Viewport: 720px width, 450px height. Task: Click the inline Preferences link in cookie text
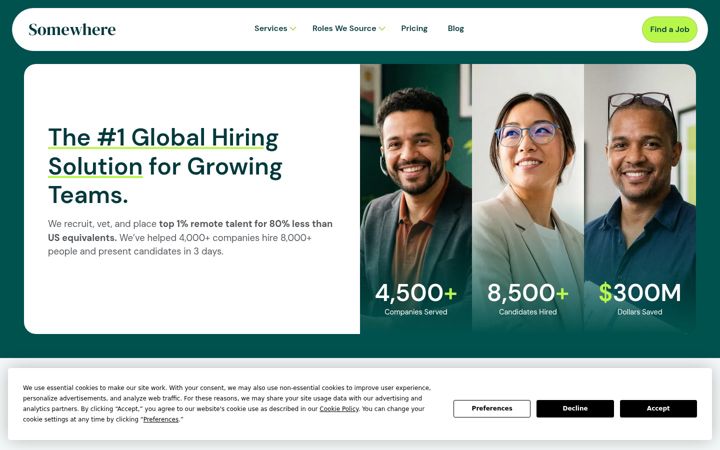[x=161, y=419]
